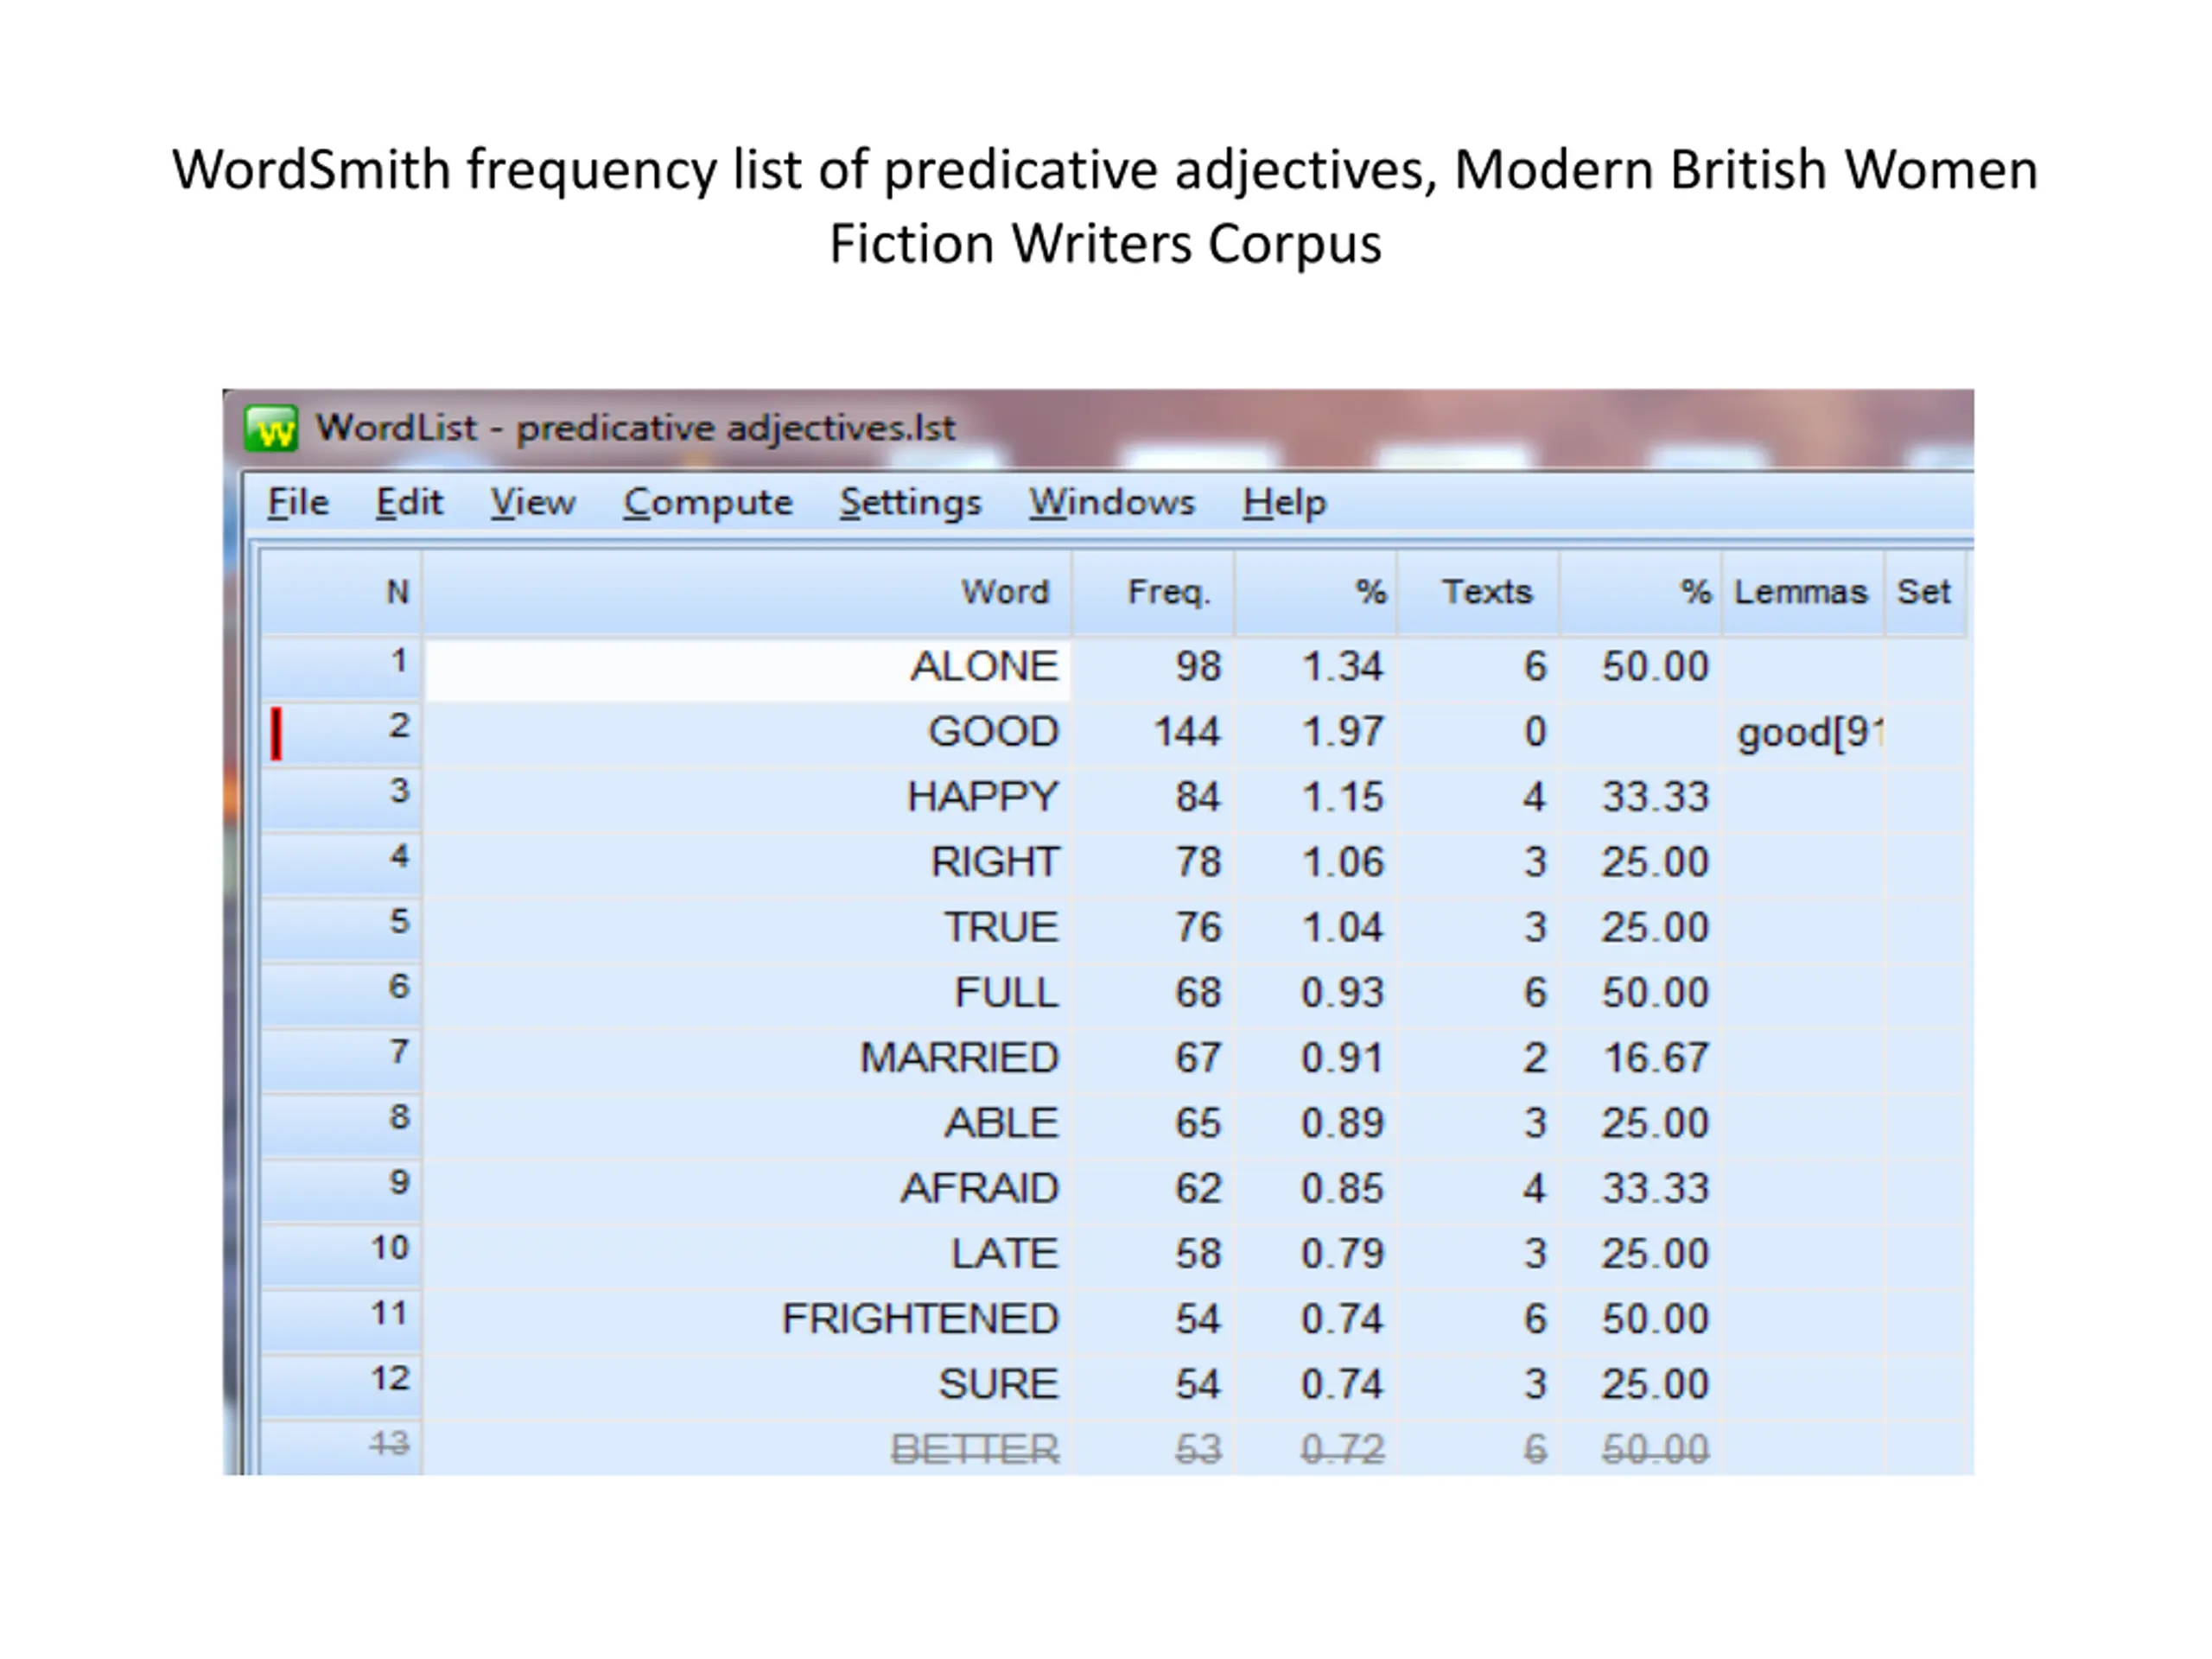
Task: Open the Edit menu
Action: click(409, 502)
